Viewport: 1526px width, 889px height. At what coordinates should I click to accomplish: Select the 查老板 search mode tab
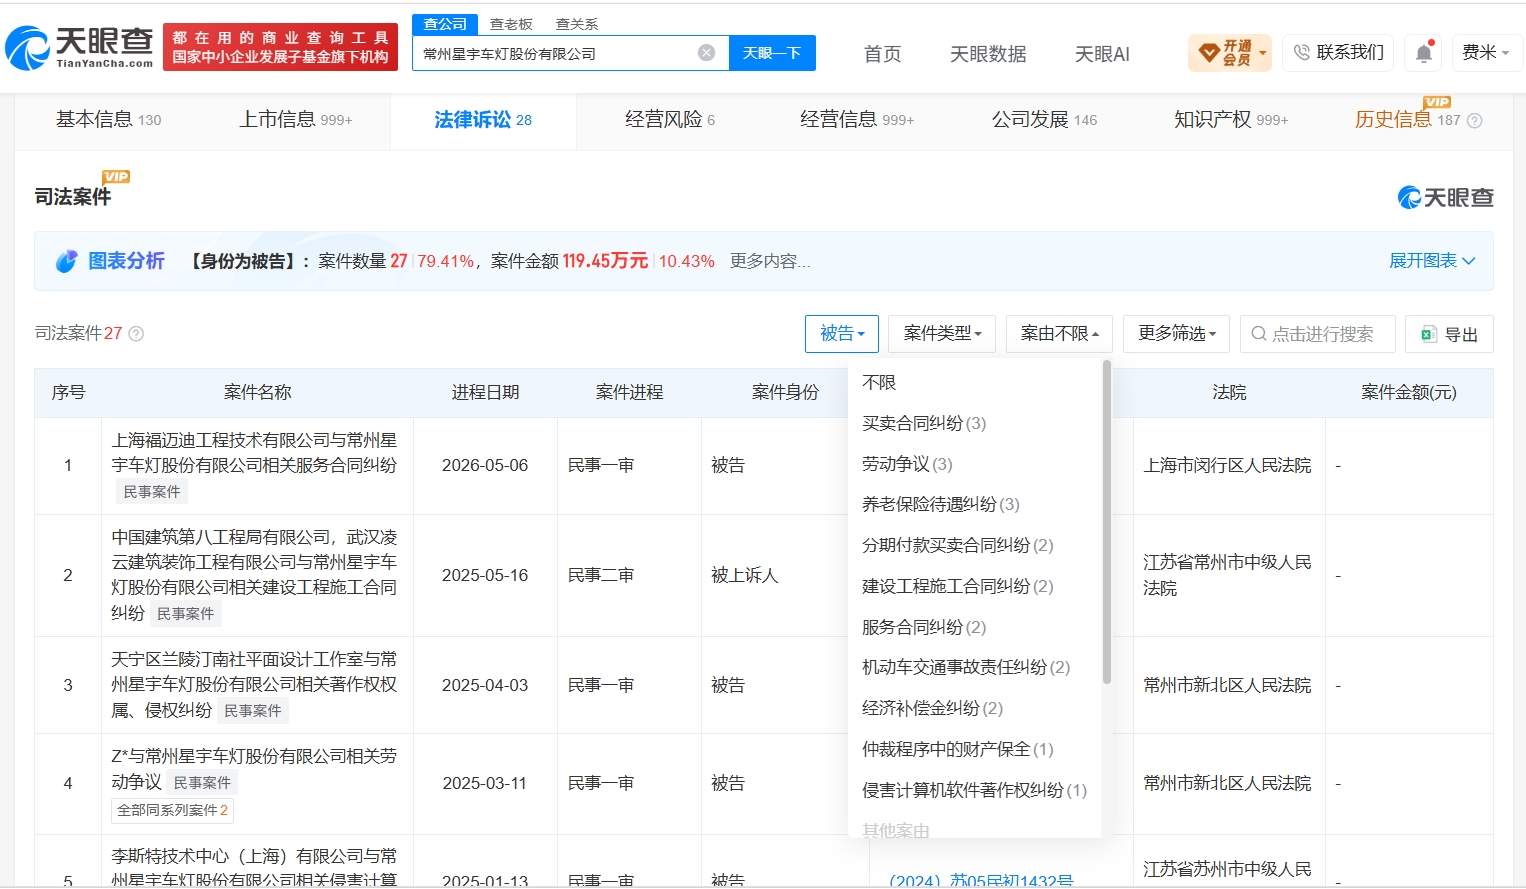(x=511, y=24)
